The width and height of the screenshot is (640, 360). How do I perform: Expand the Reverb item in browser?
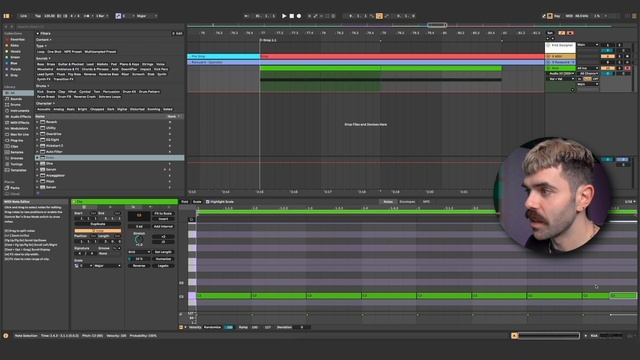pos(37,122)
